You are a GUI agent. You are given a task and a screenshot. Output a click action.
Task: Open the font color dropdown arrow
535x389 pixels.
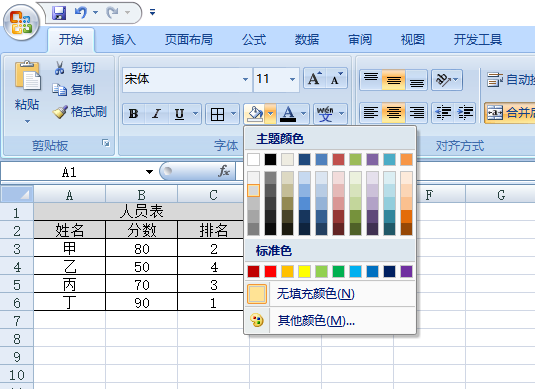tap(303, 114)
